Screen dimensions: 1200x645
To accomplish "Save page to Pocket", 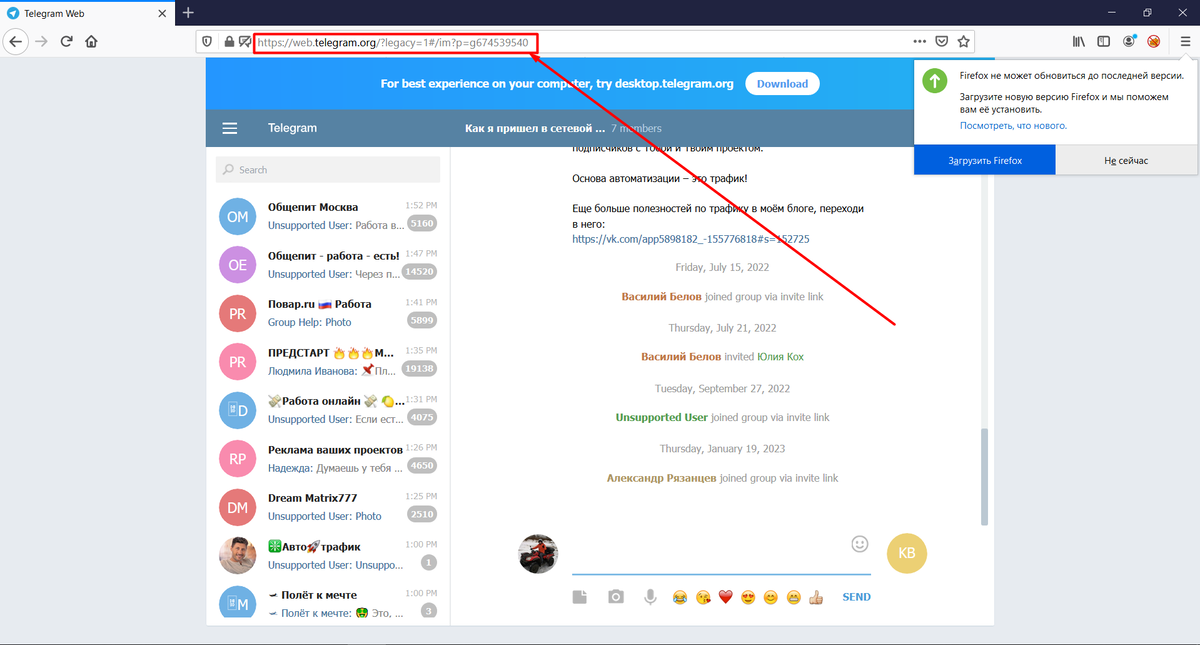I will pyautogui.click(x=942, y=42).
